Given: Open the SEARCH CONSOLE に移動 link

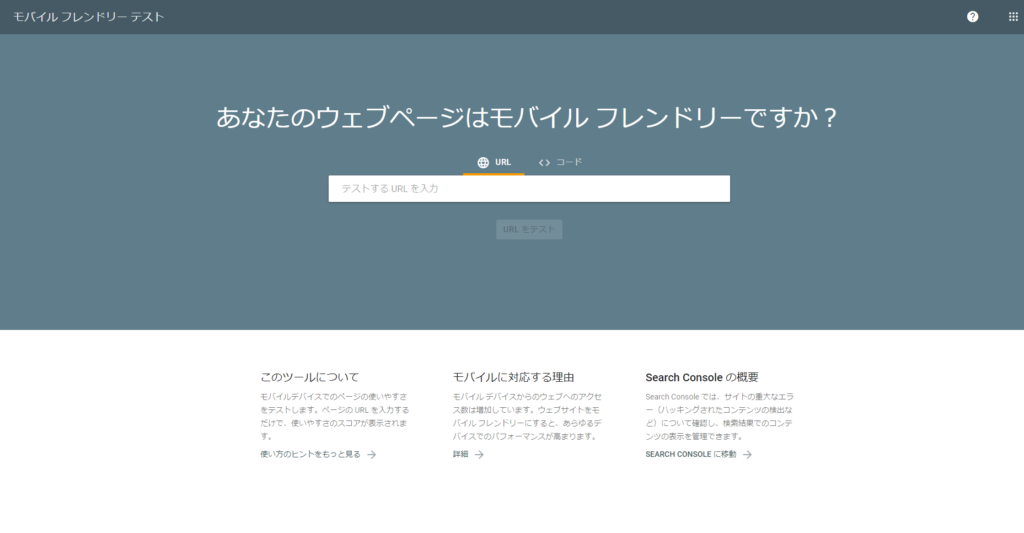Looking at the screenshot, I should (698, 455).
